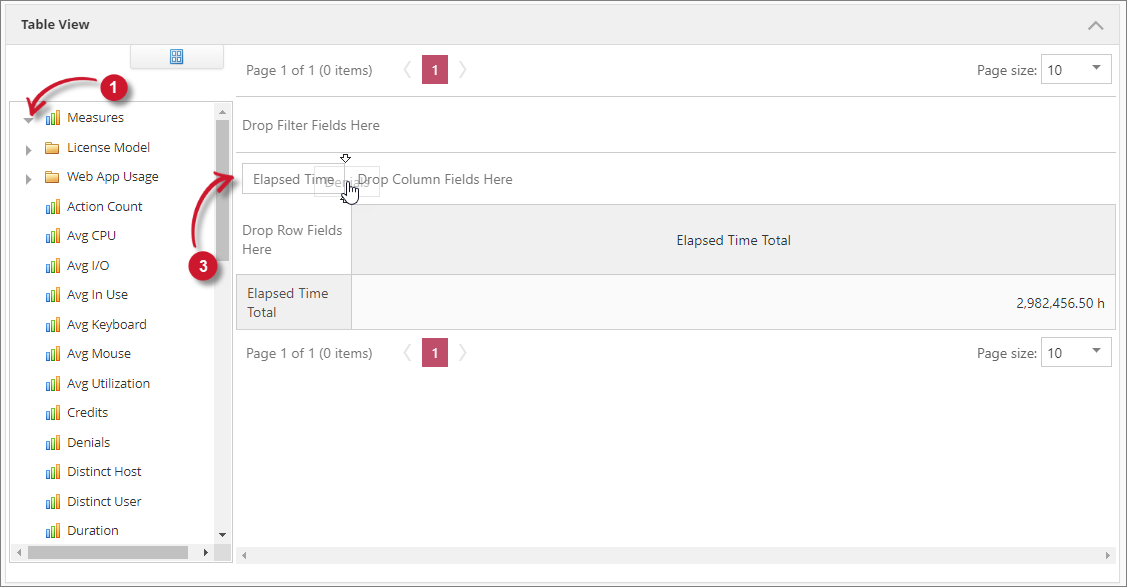Image resolution: width=1127 pixels, height=587 pixels.
Task: Select the Distinct User measure
Action: pos(104,501)
